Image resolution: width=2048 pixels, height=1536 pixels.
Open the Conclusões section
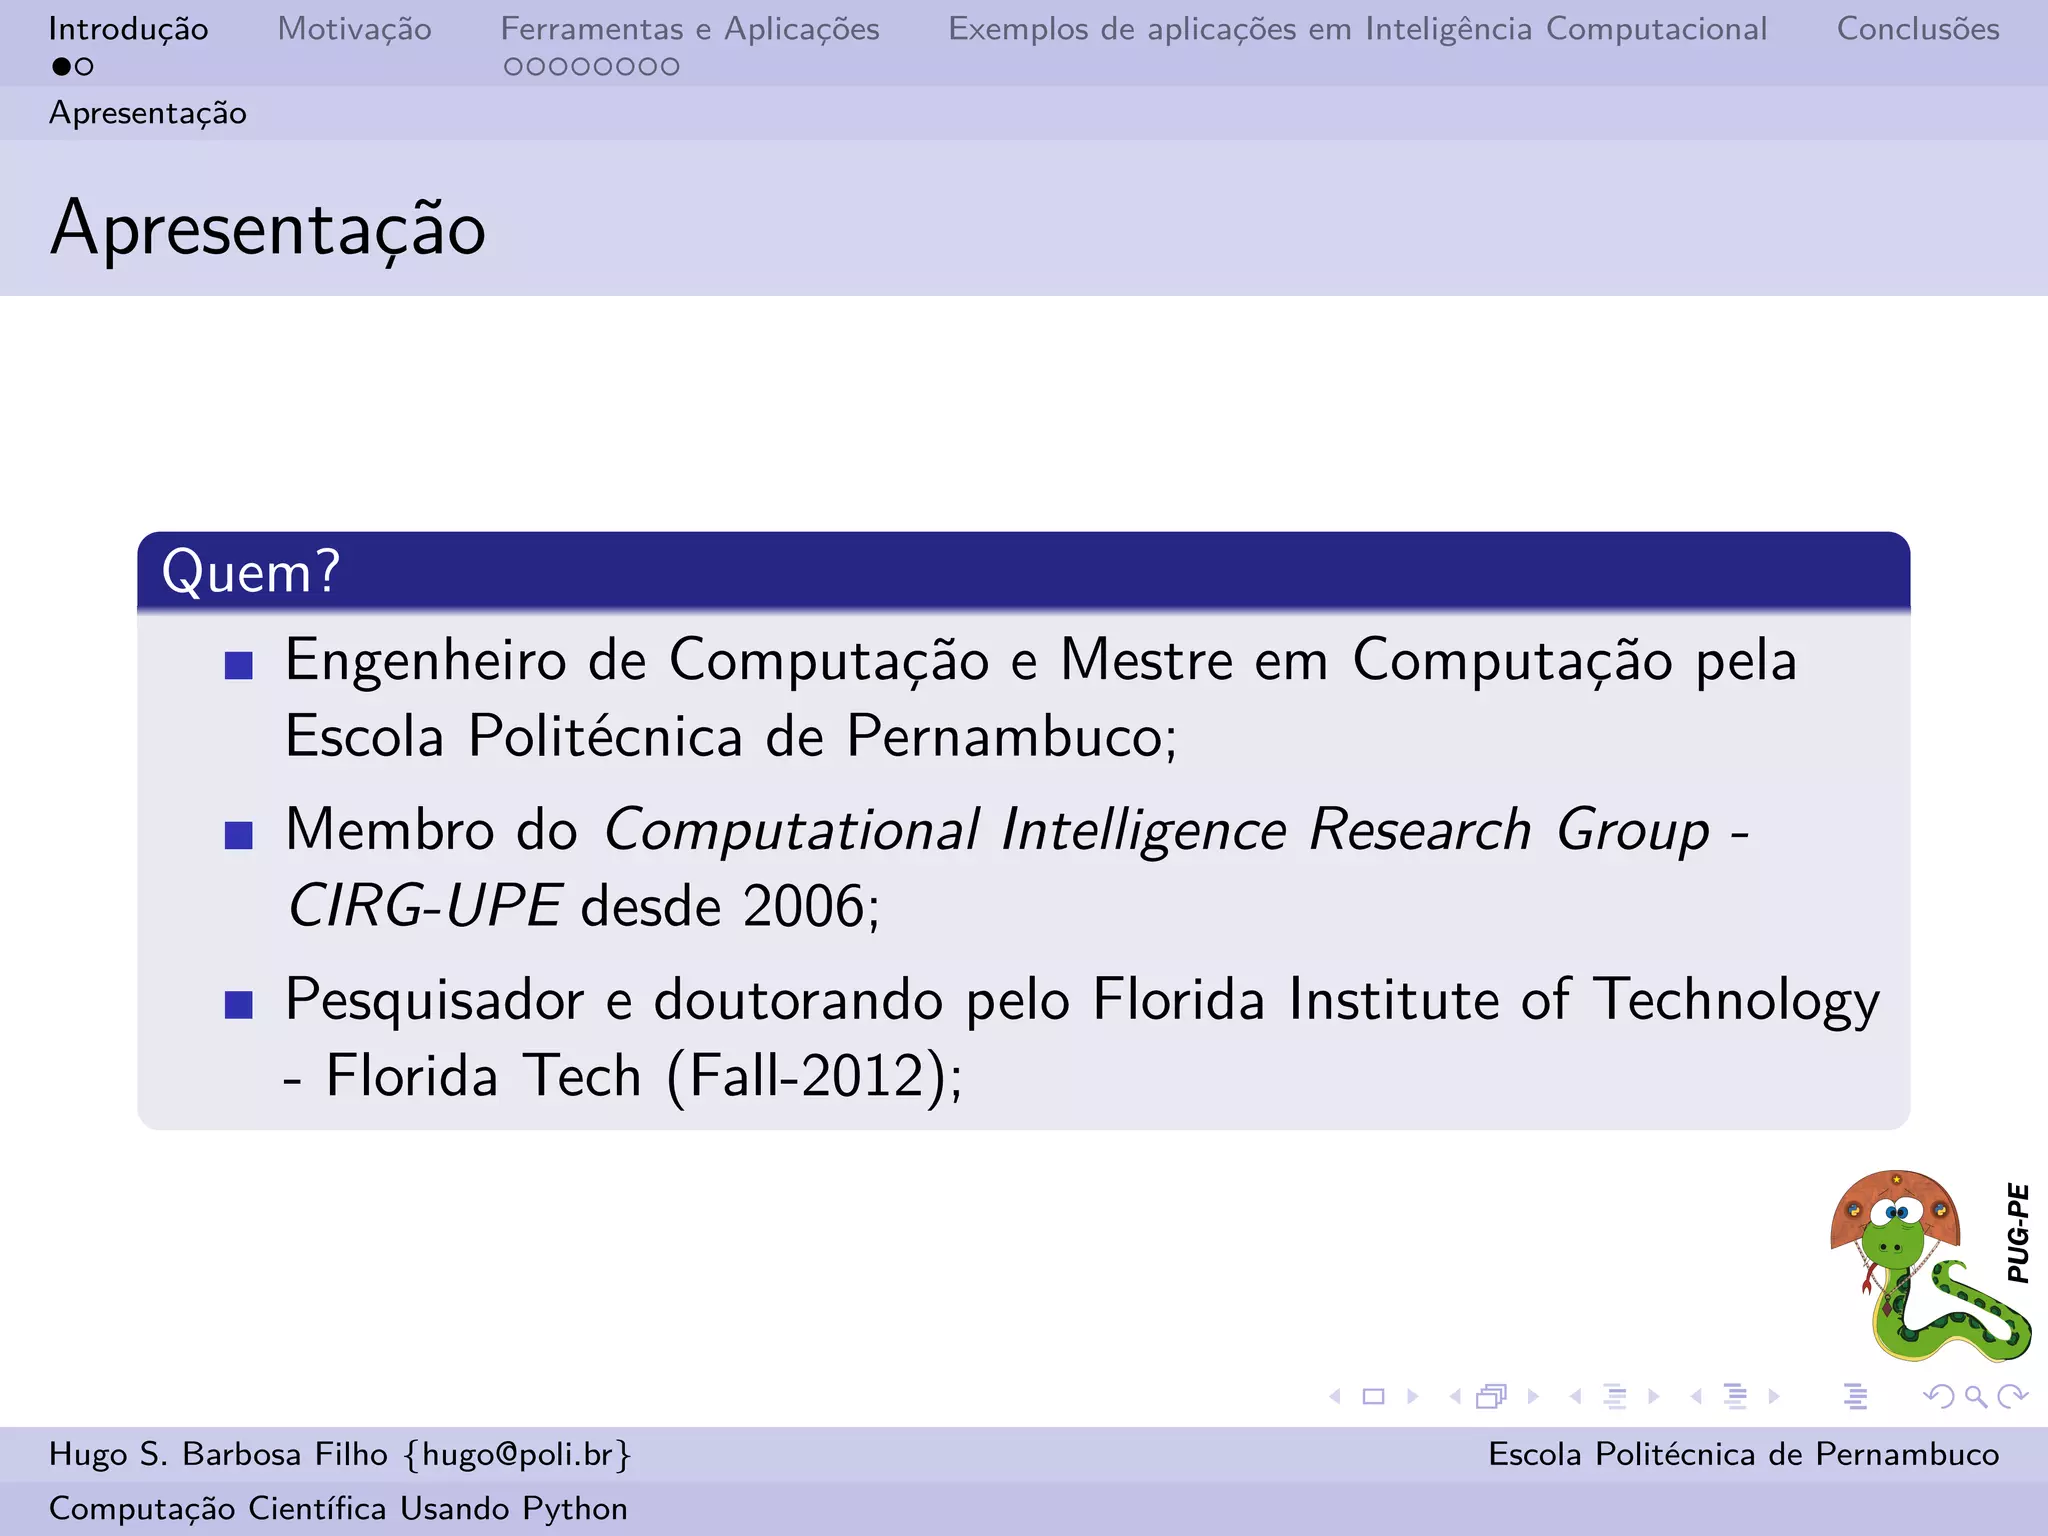click(1918, 29)
